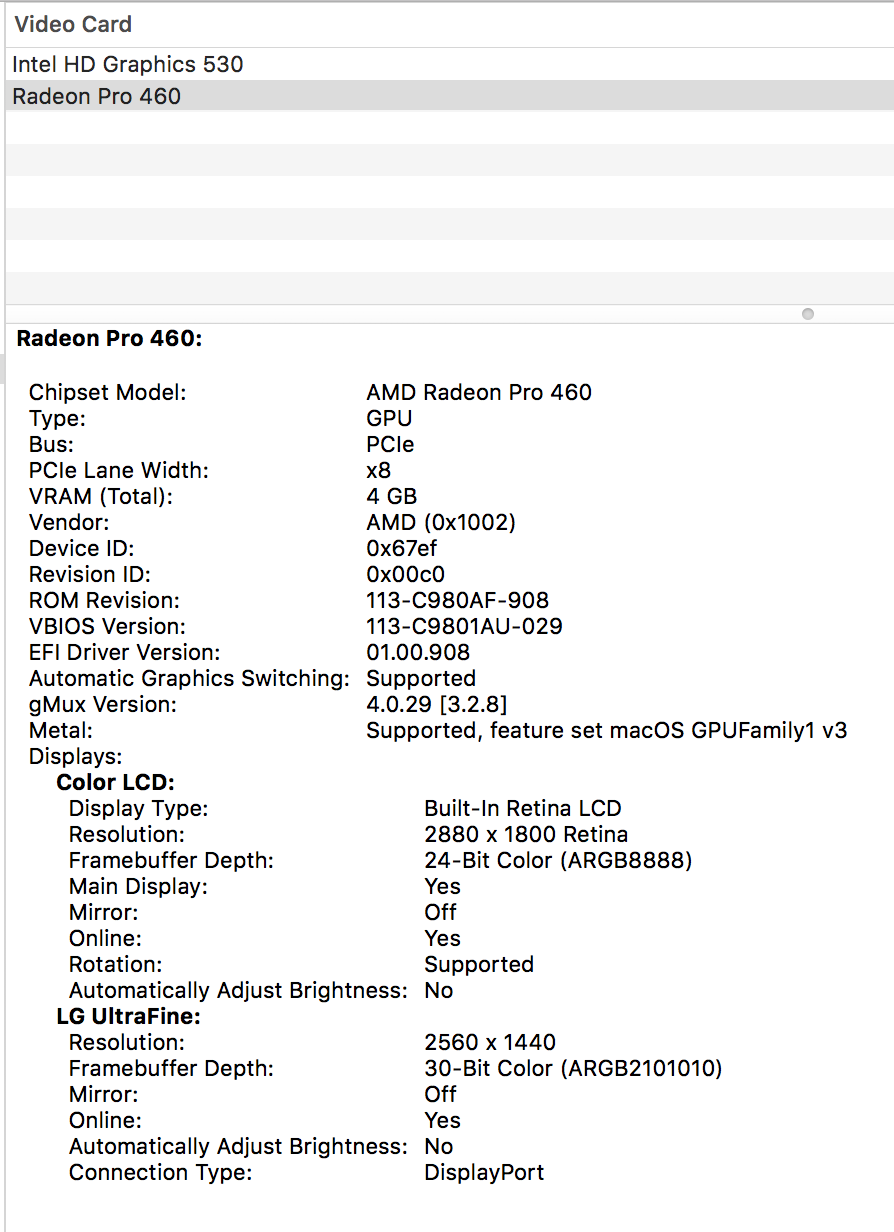Click the Supported value for graphics switching
894x1232 pixels.
pyautogui.click(x=421, y=678)
